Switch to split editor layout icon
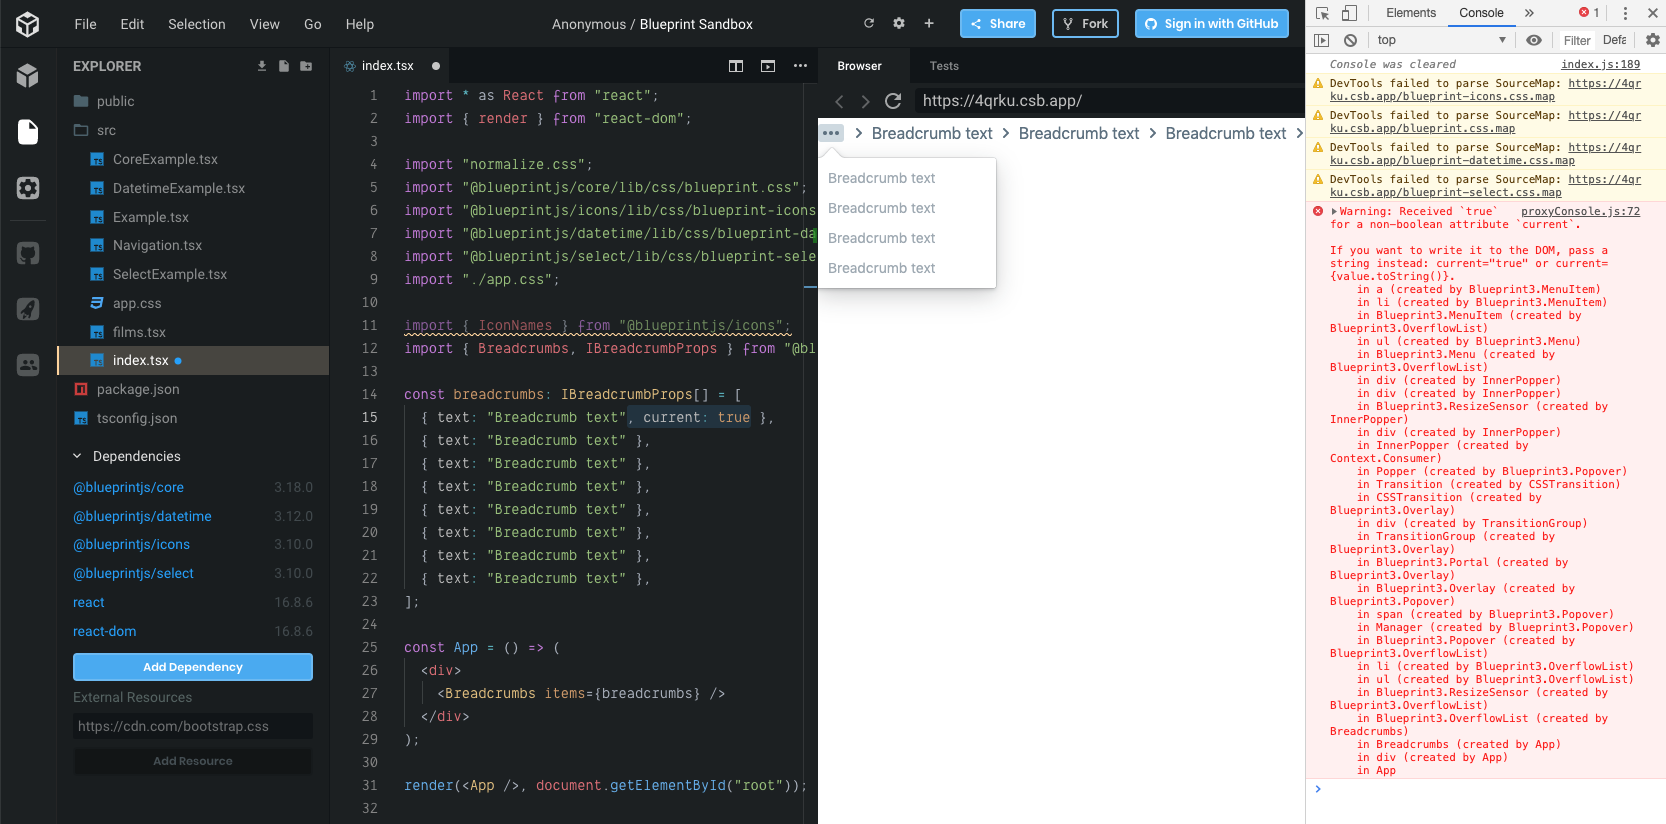This screenshot has width=1666, height=824. coord(736,66)
